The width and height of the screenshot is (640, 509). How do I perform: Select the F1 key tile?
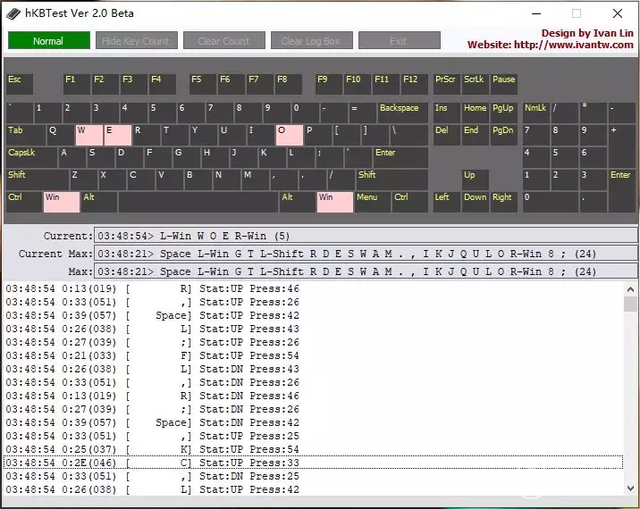tap(77, 84)
